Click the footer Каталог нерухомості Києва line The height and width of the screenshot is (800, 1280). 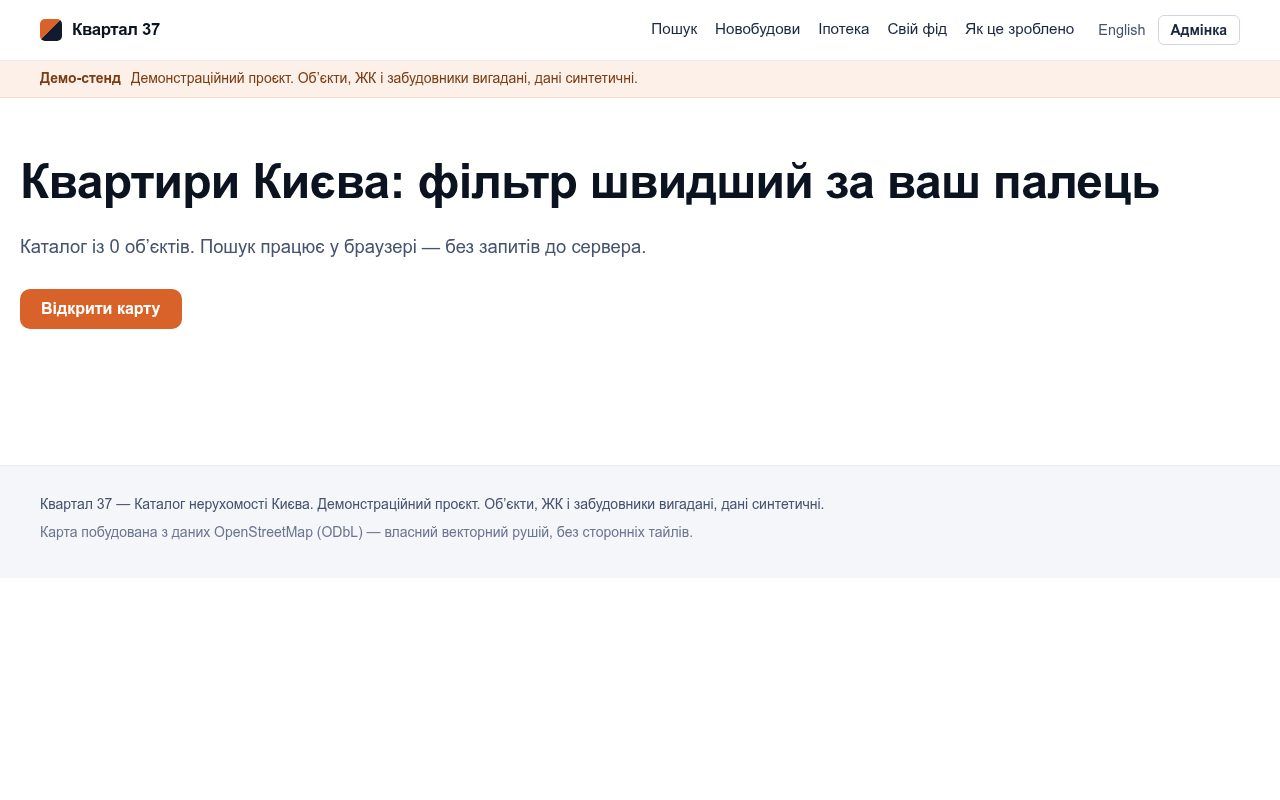432,504
